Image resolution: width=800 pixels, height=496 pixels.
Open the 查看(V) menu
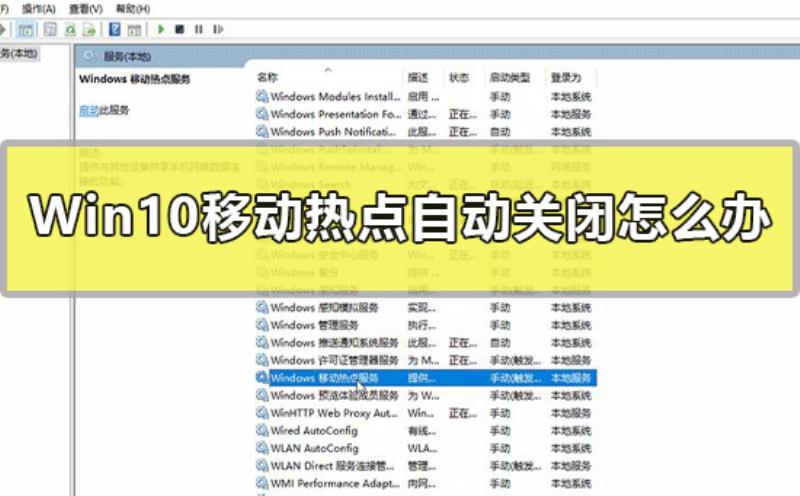click(86, 9)
